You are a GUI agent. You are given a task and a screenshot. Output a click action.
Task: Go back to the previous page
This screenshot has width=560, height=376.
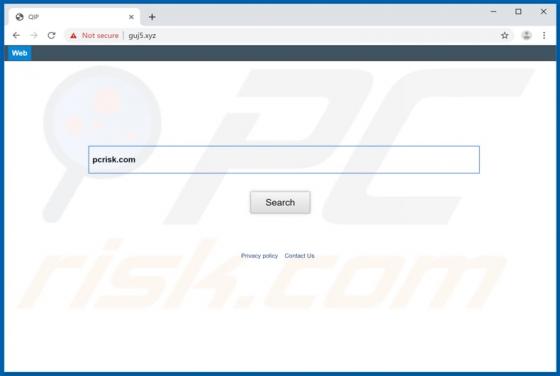[x=16, y=35]
